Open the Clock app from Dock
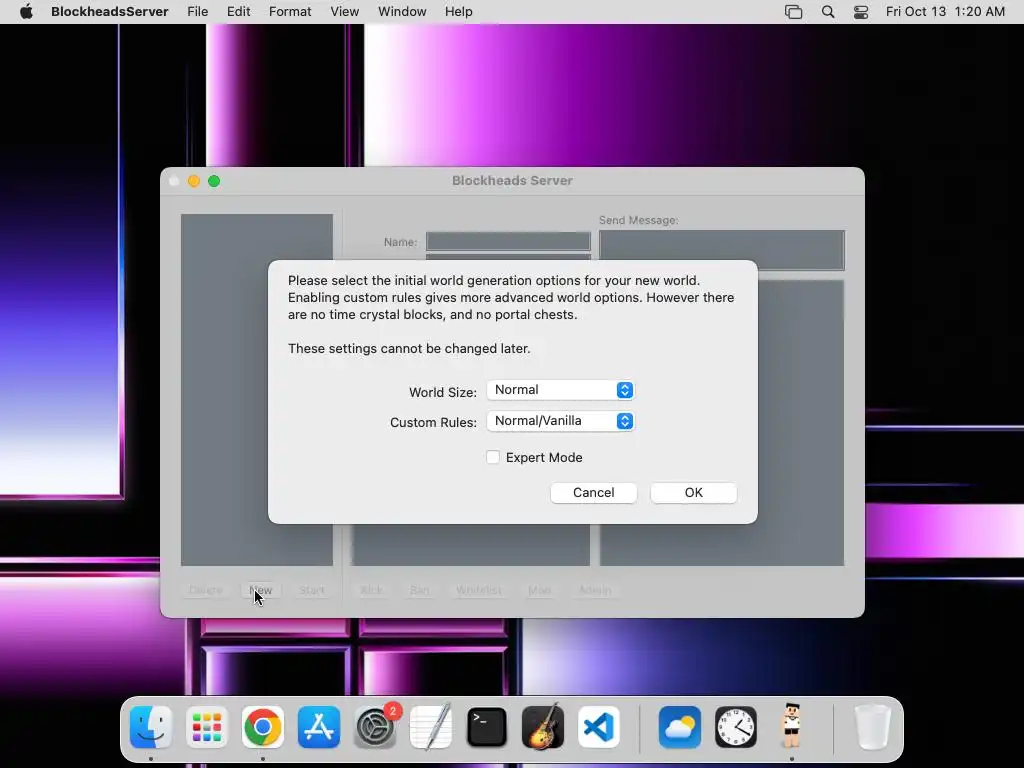Image resolution: width=1024 pixels, height=768 pixels. [736, 727]
